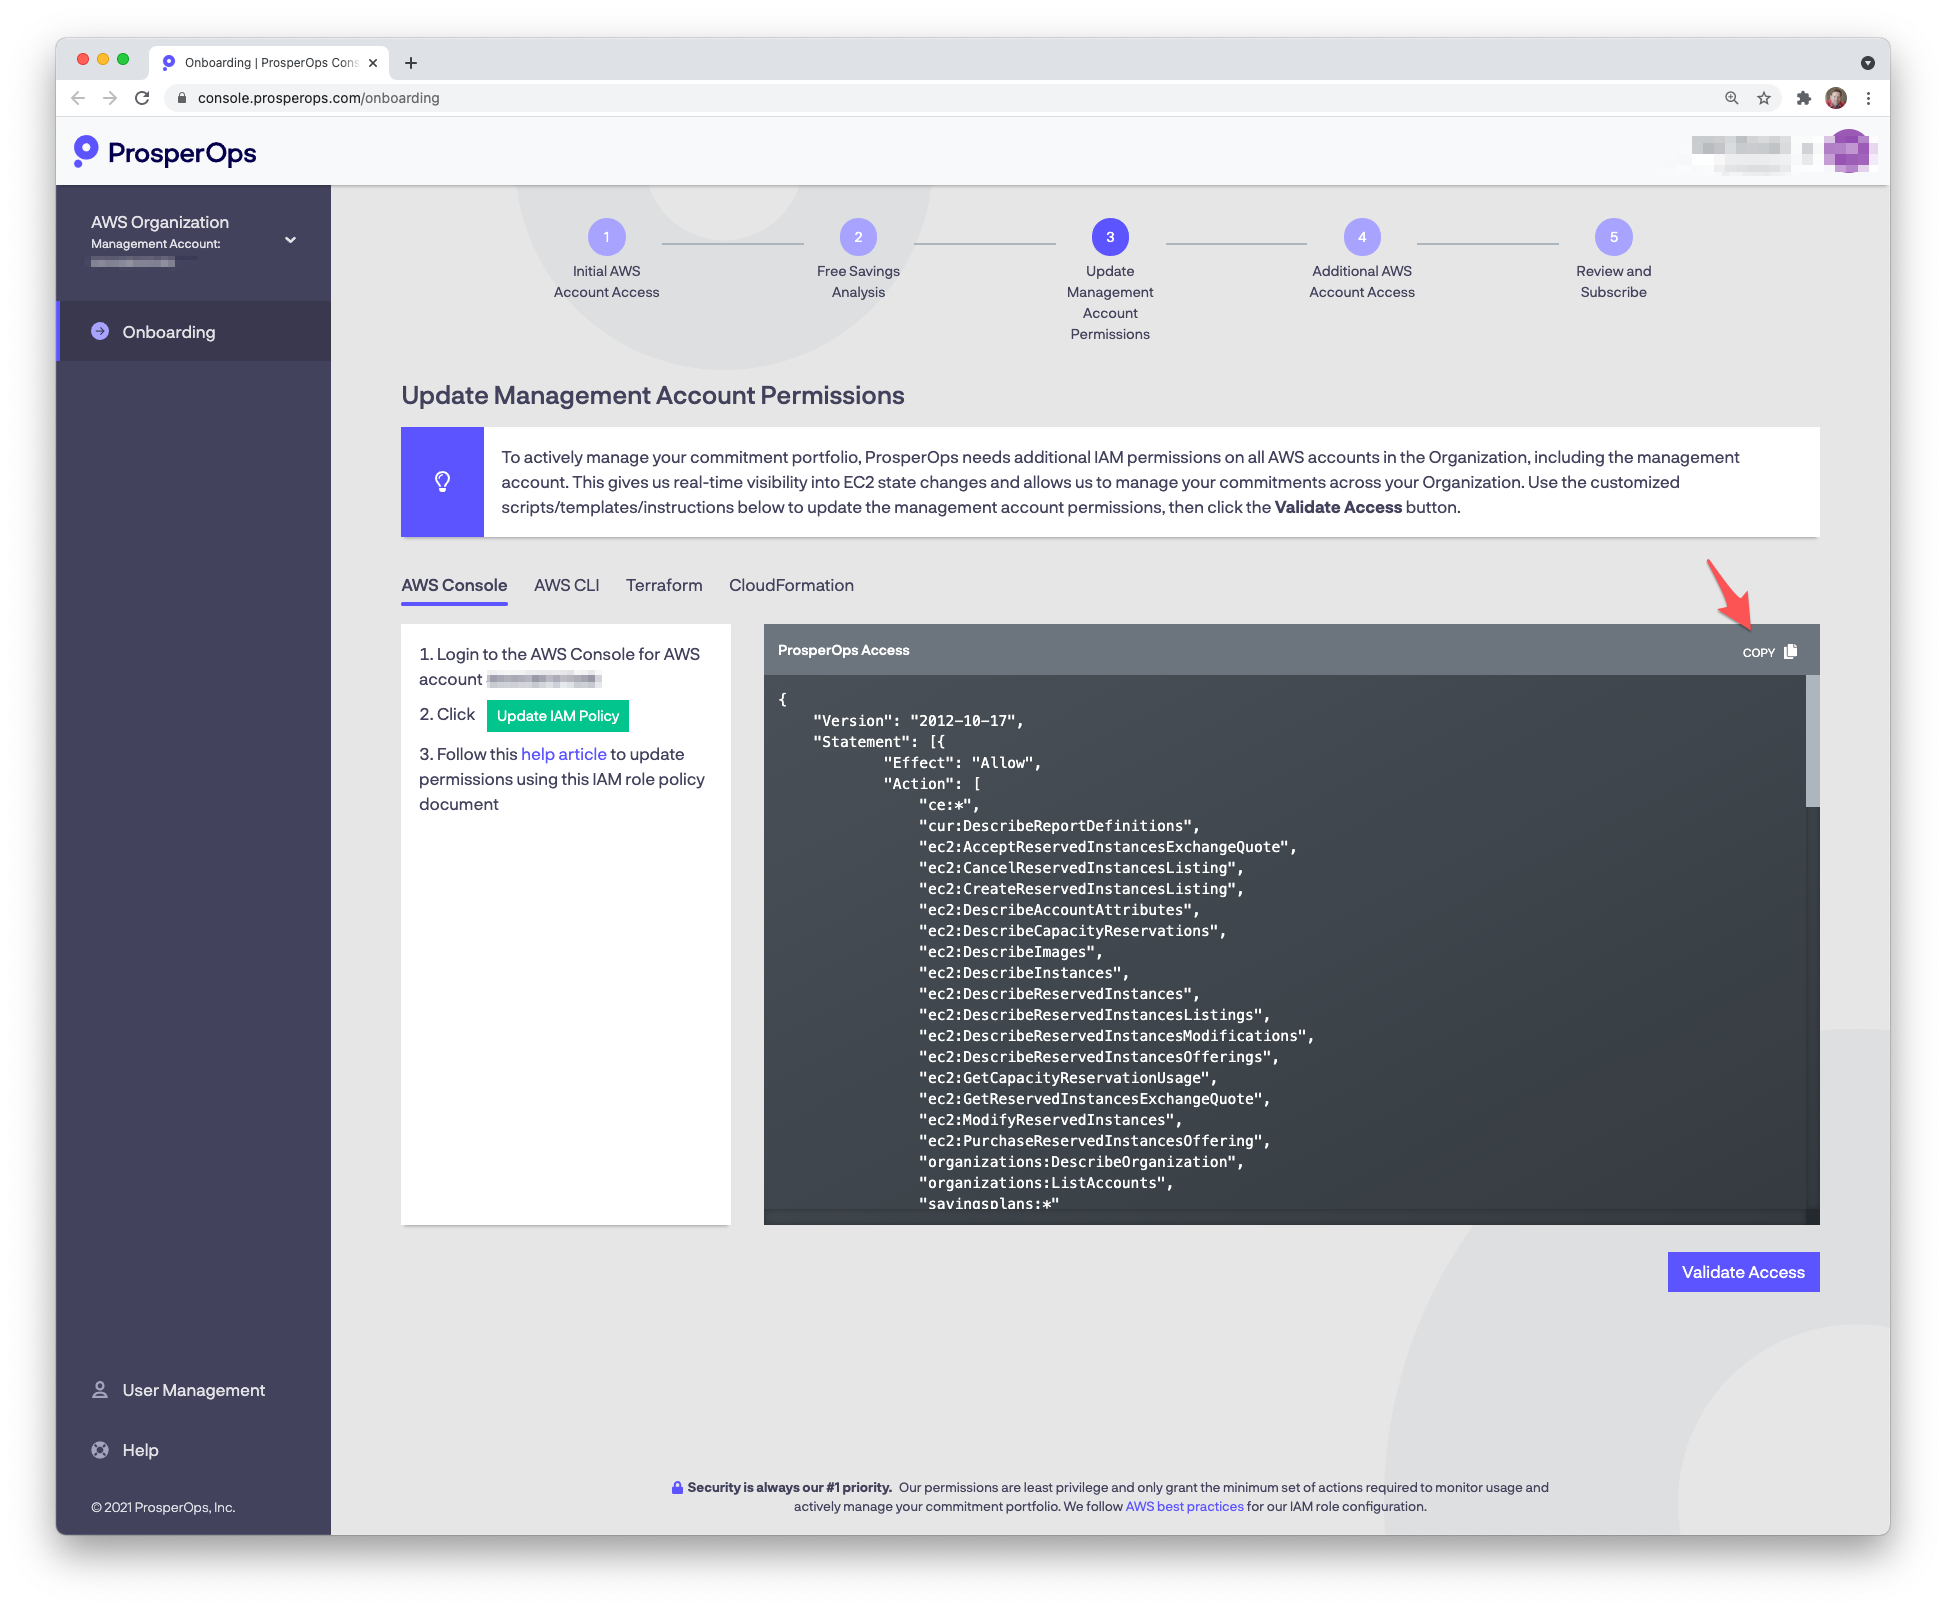Open User Management in the sidebar

[193, 1390]
